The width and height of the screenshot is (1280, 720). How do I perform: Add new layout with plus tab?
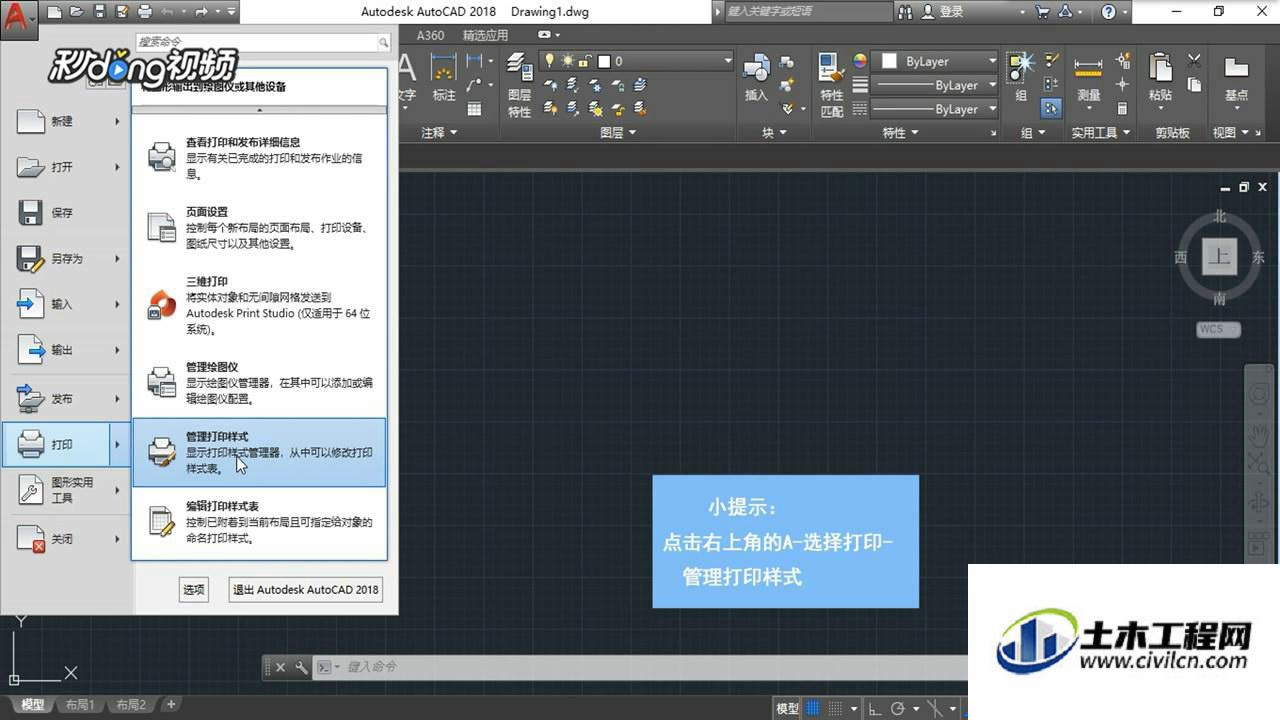coord(171,705)
